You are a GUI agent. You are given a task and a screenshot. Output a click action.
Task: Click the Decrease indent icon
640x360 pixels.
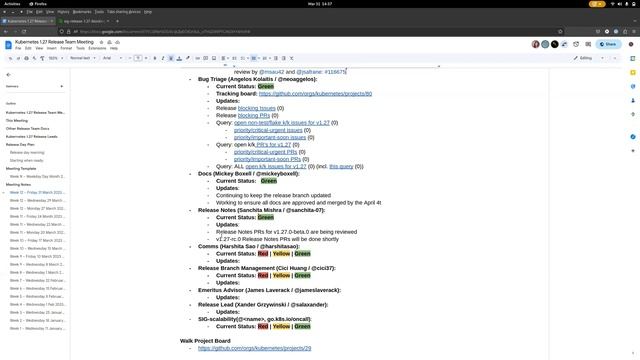[276, 58]
